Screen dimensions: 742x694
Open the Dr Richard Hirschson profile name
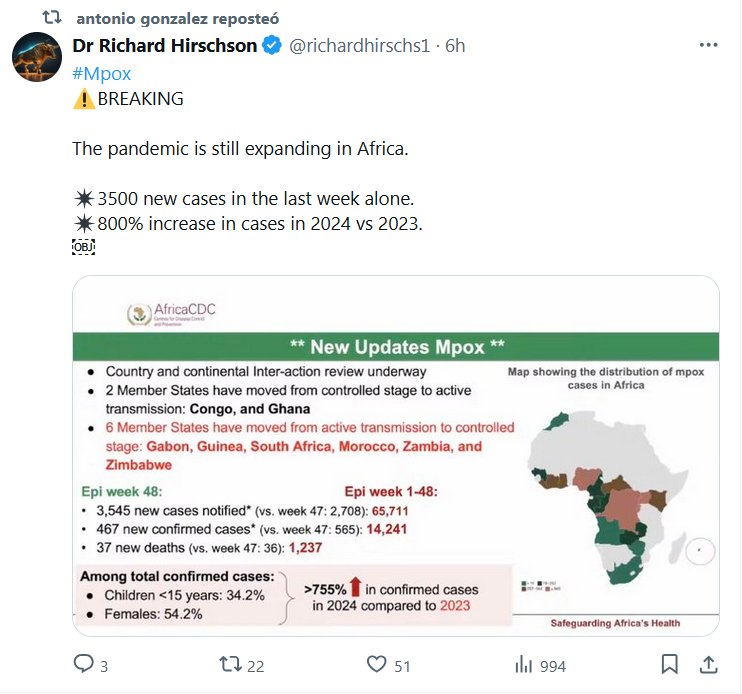[x=165, y=46]
